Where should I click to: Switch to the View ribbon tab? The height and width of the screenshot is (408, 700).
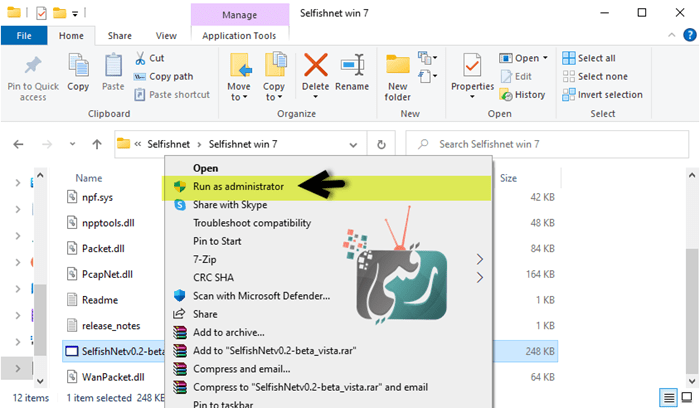[166, 36]
